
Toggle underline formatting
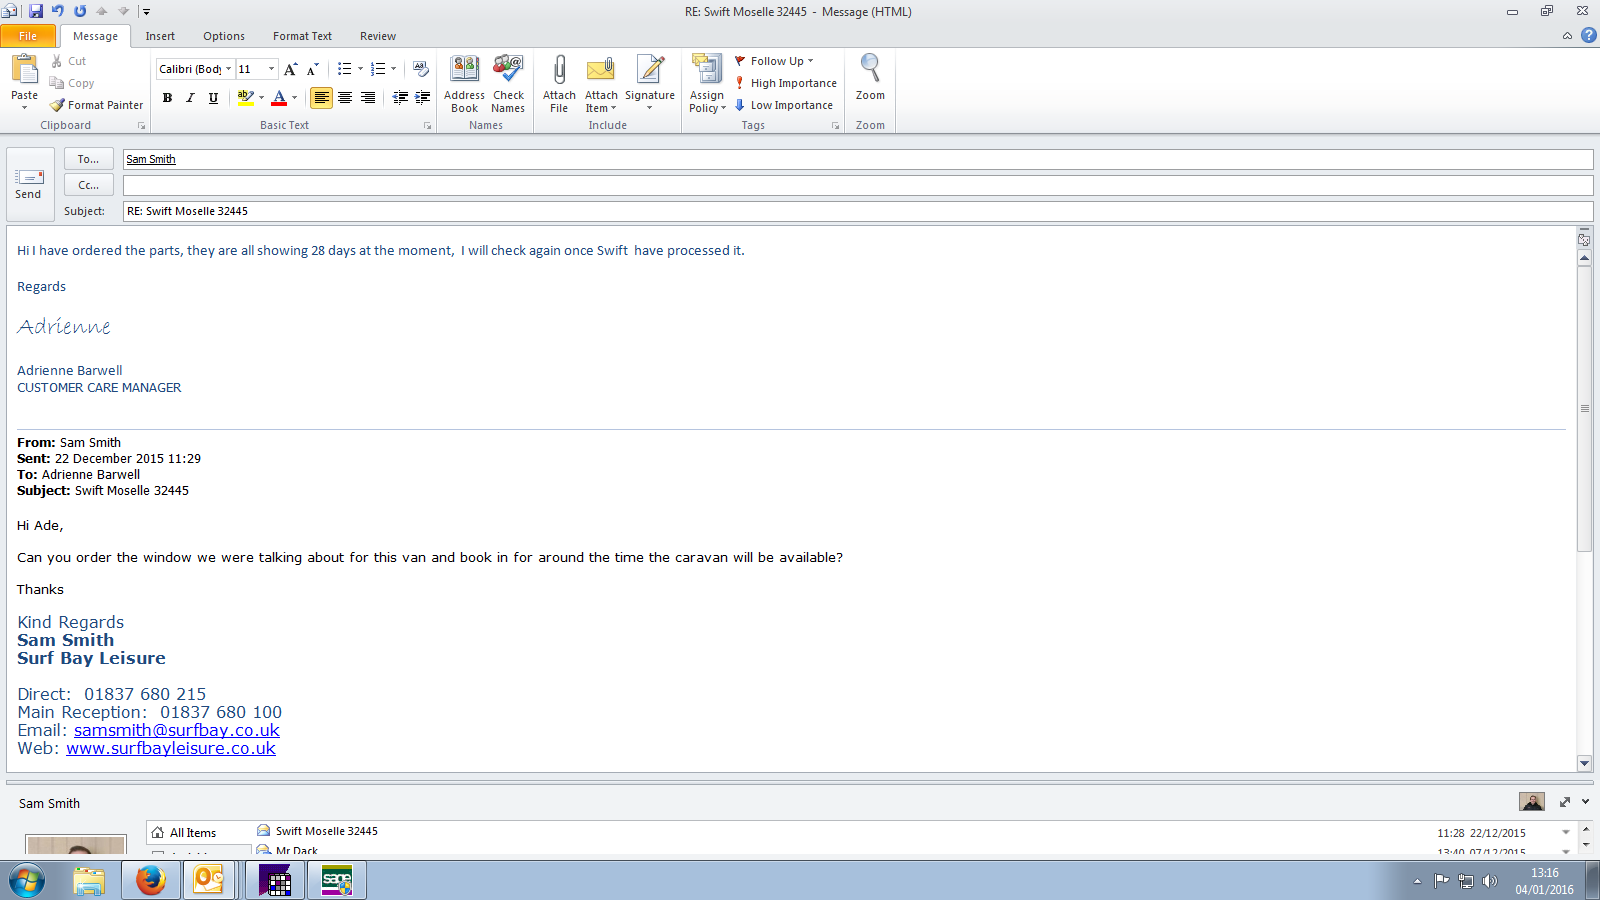tap(213, 97)
